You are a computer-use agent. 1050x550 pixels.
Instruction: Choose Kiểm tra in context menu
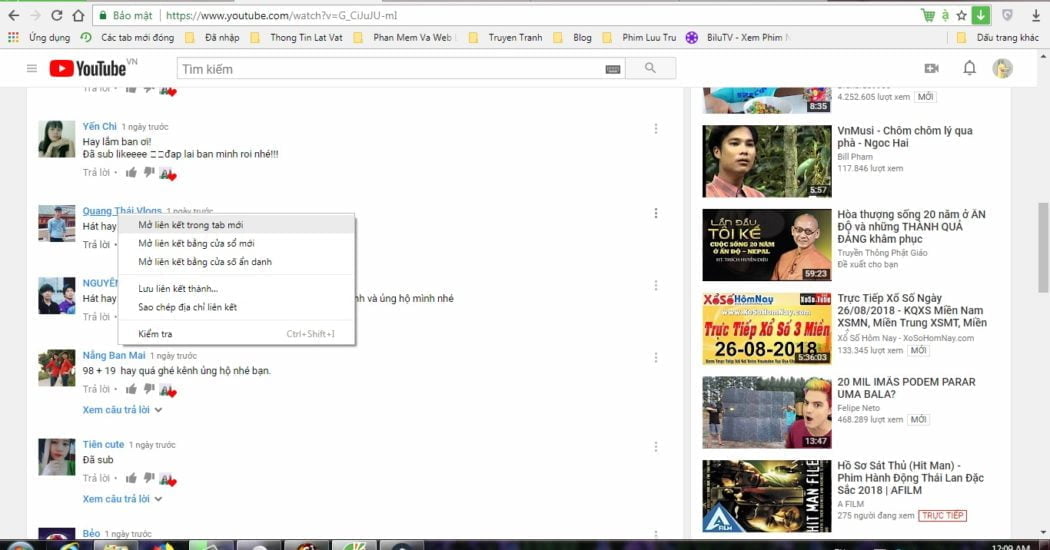[236, 334]
